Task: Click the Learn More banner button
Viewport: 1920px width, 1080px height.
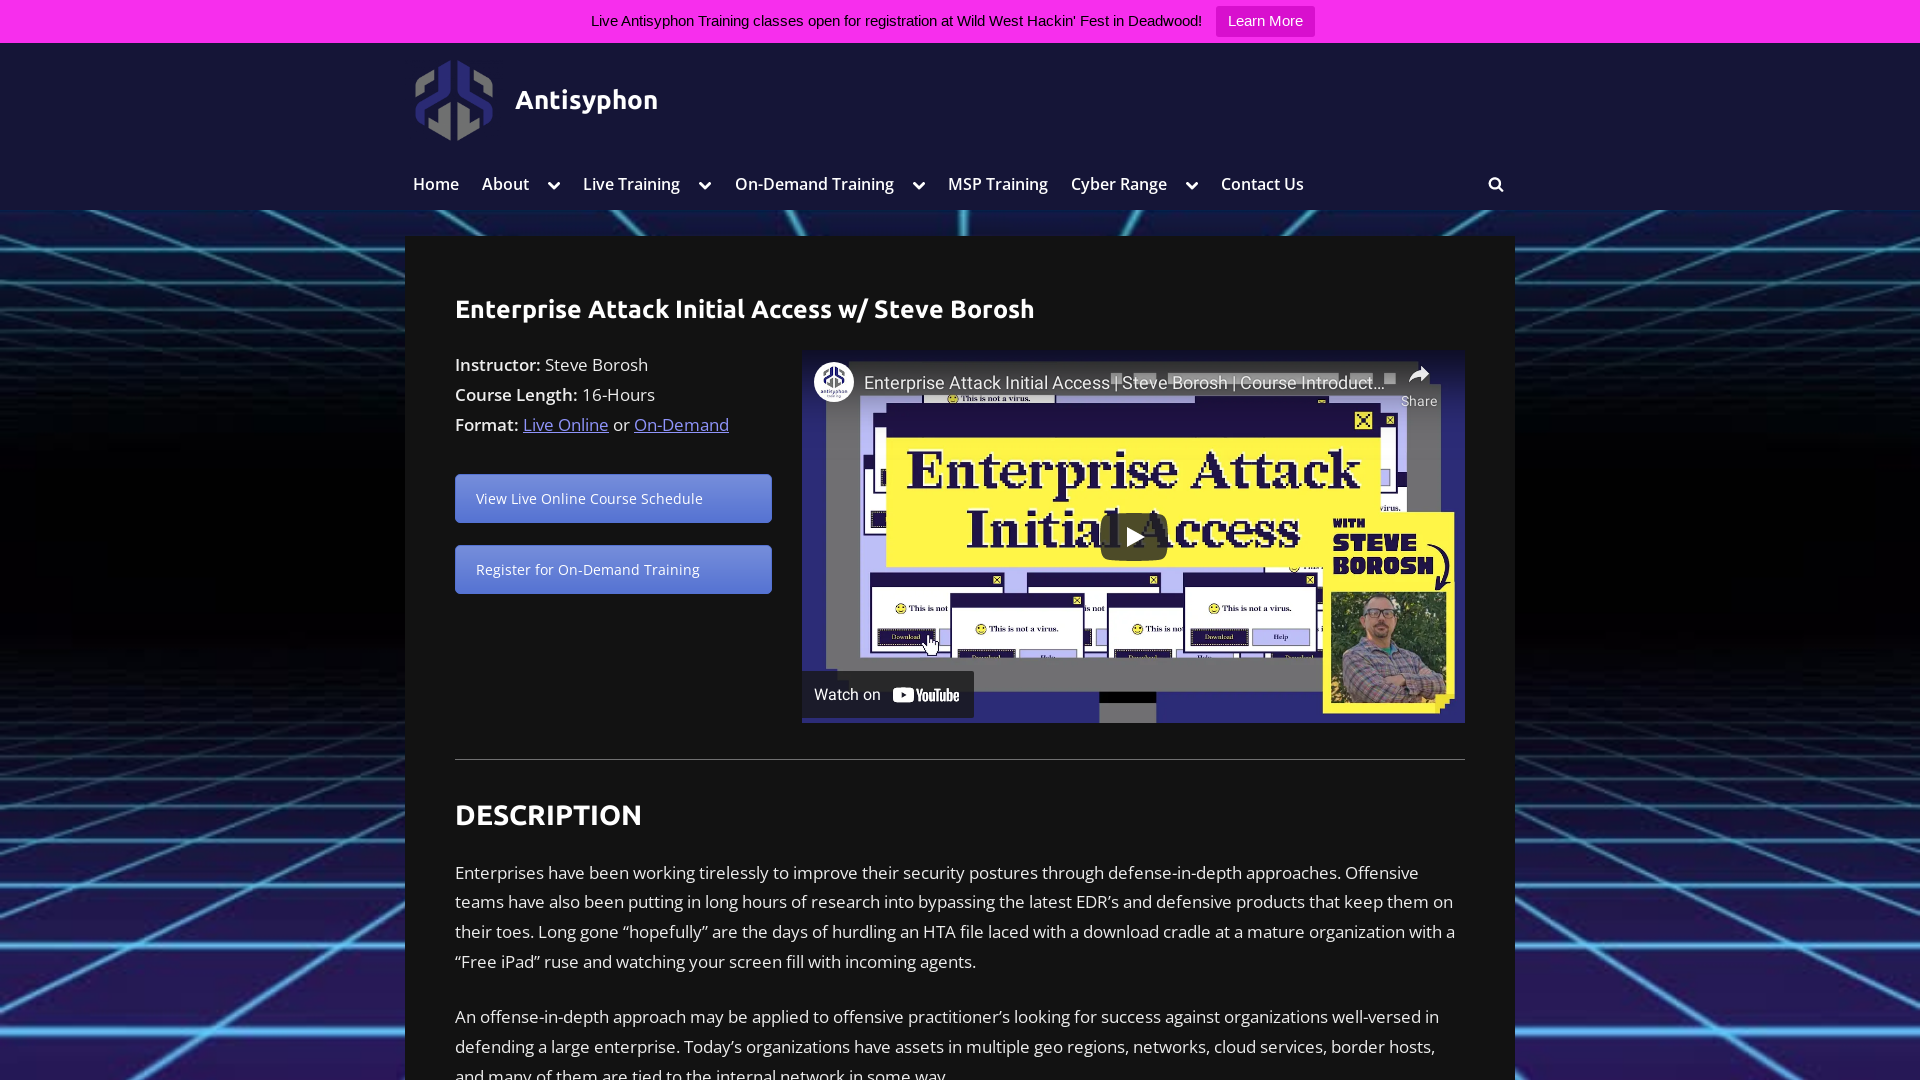Action: [x=1265, y=21]
